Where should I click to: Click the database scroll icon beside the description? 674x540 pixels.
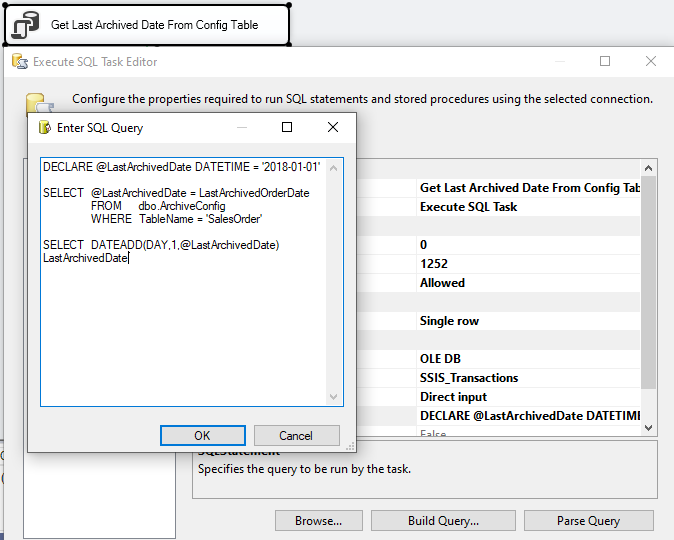click(39, 104)
